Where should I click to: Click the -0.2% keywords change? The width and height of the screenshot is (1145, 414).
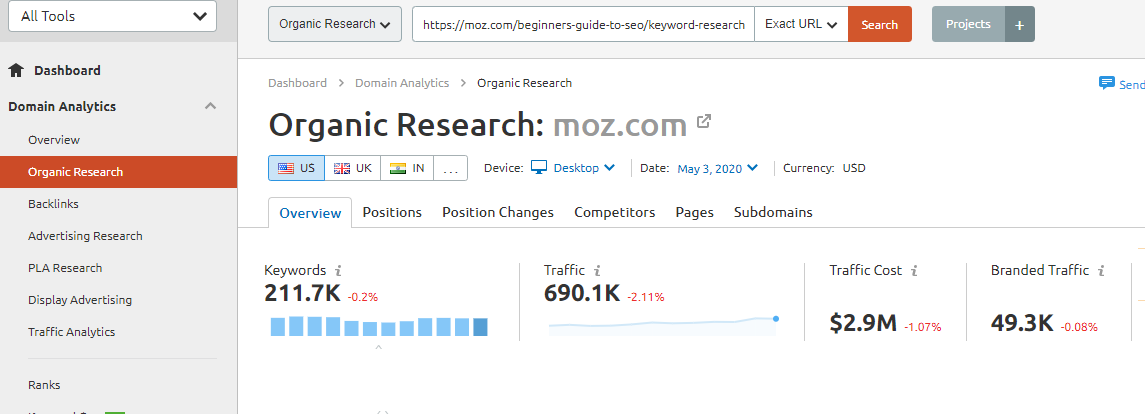(362, 297)
